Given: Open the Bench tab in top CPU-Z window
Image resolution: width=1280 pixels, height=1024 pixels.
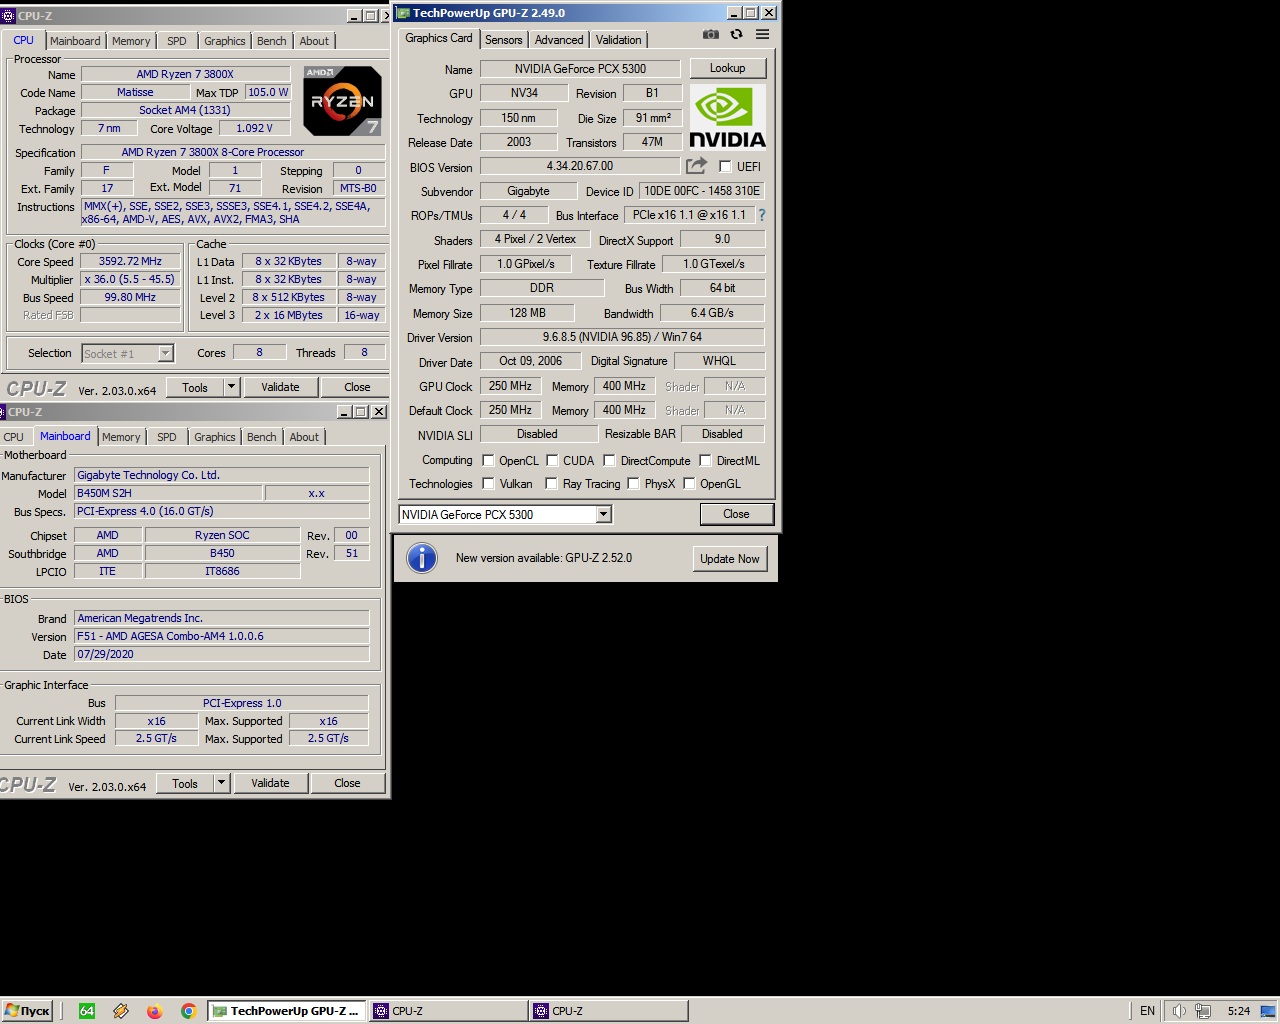Looking at the screenshot, I should (271, 41).
